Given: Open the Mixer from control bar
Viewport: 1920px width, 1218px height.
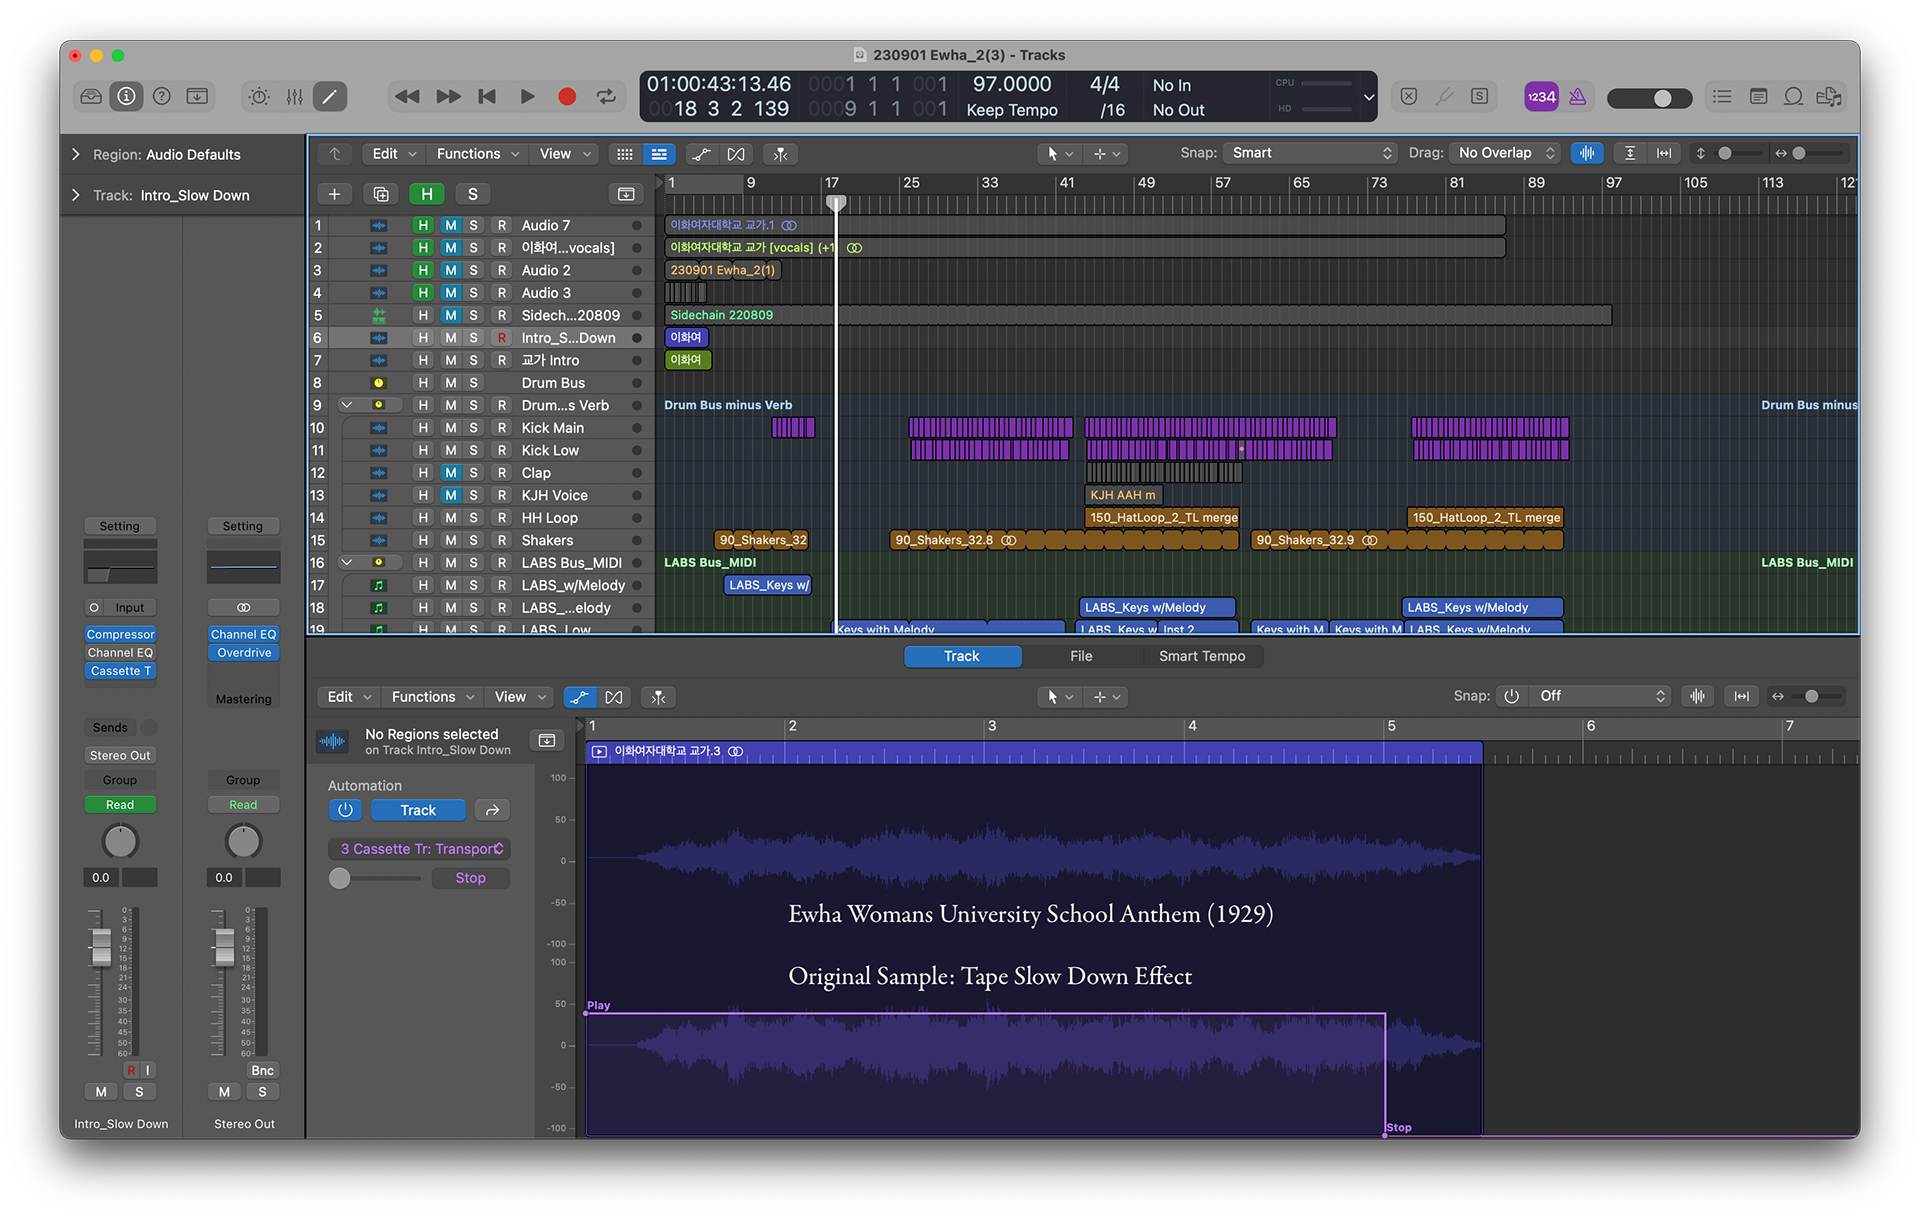Looking at the screenshot, I should [x=294, y=97].
